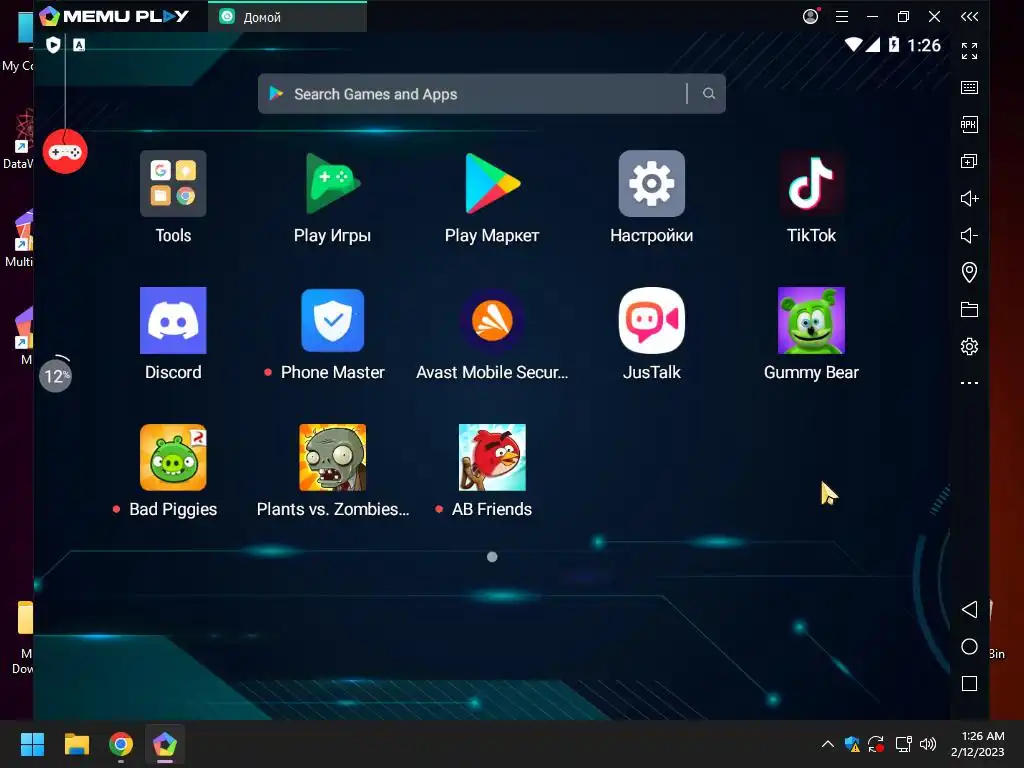
Task: Open the taskbar clock and date
Action: (x=978, y=744)
